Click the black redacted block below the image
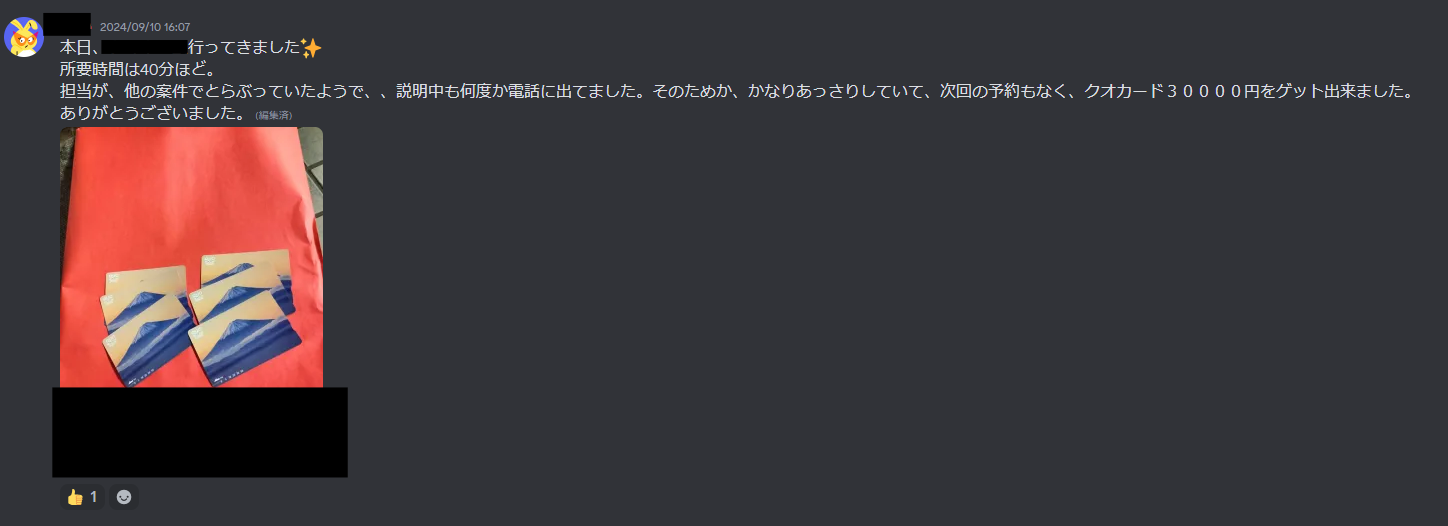The height and width of the screenshot is (526, 1448). coord(200,432)
